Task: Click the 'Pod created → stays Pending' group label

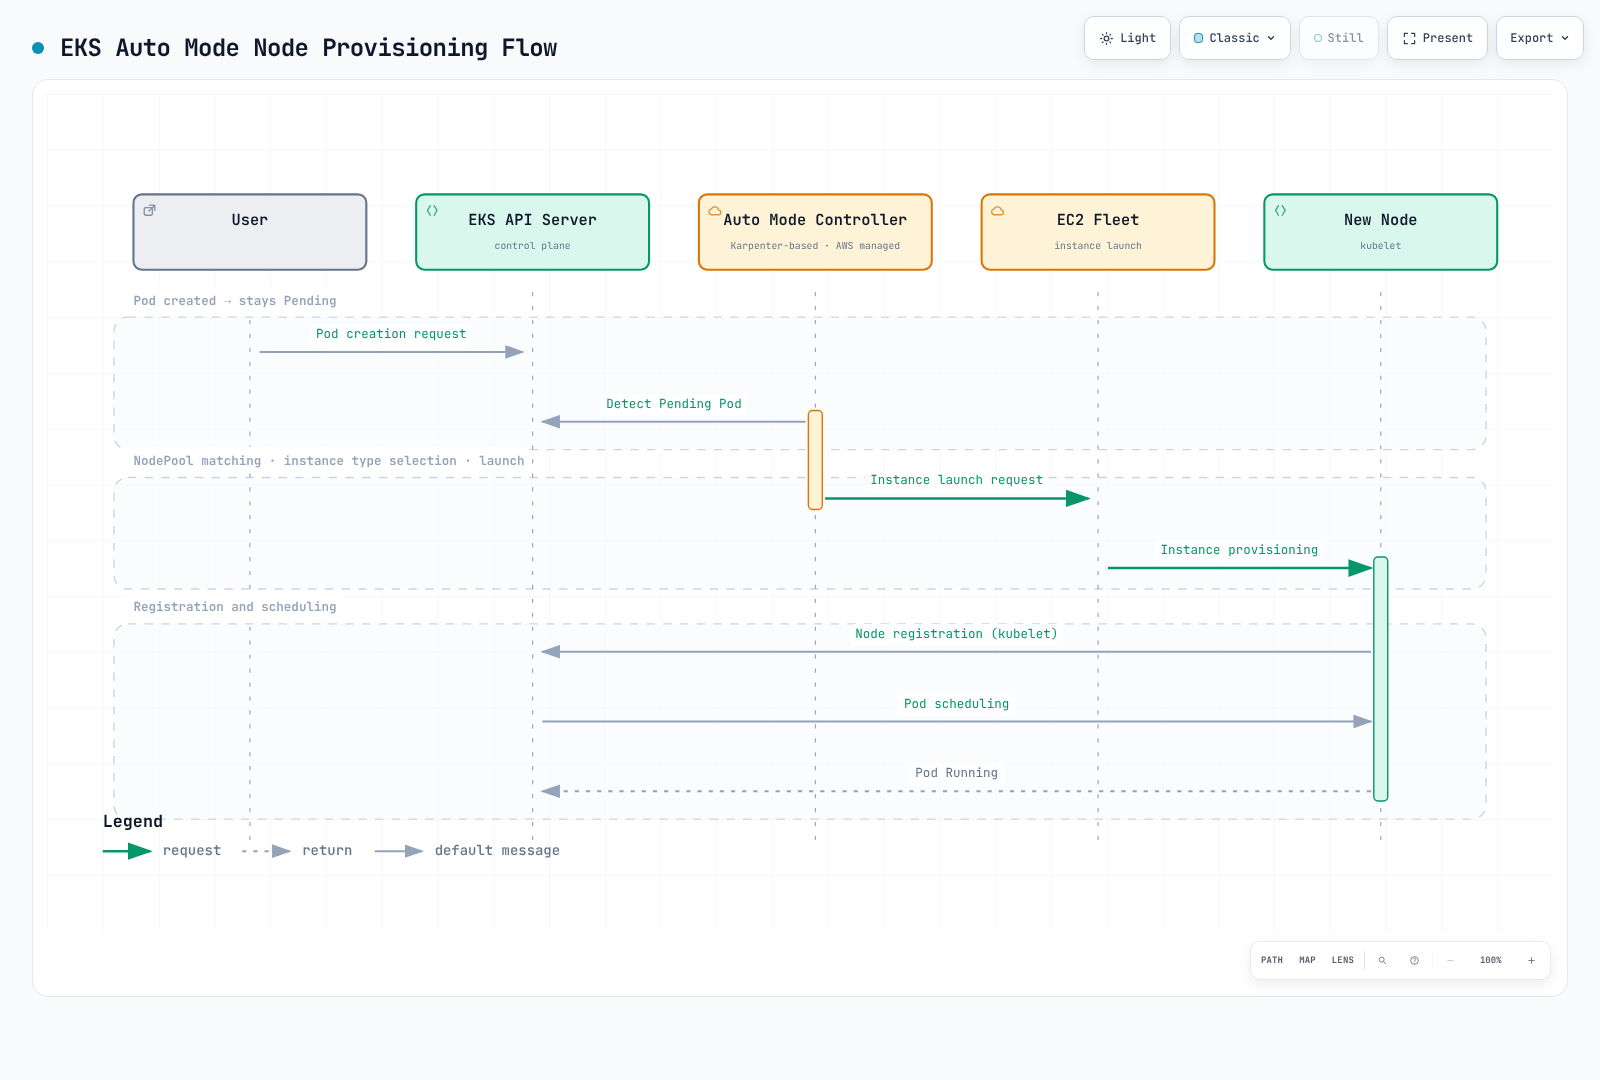Action: [x=235, y=301]
